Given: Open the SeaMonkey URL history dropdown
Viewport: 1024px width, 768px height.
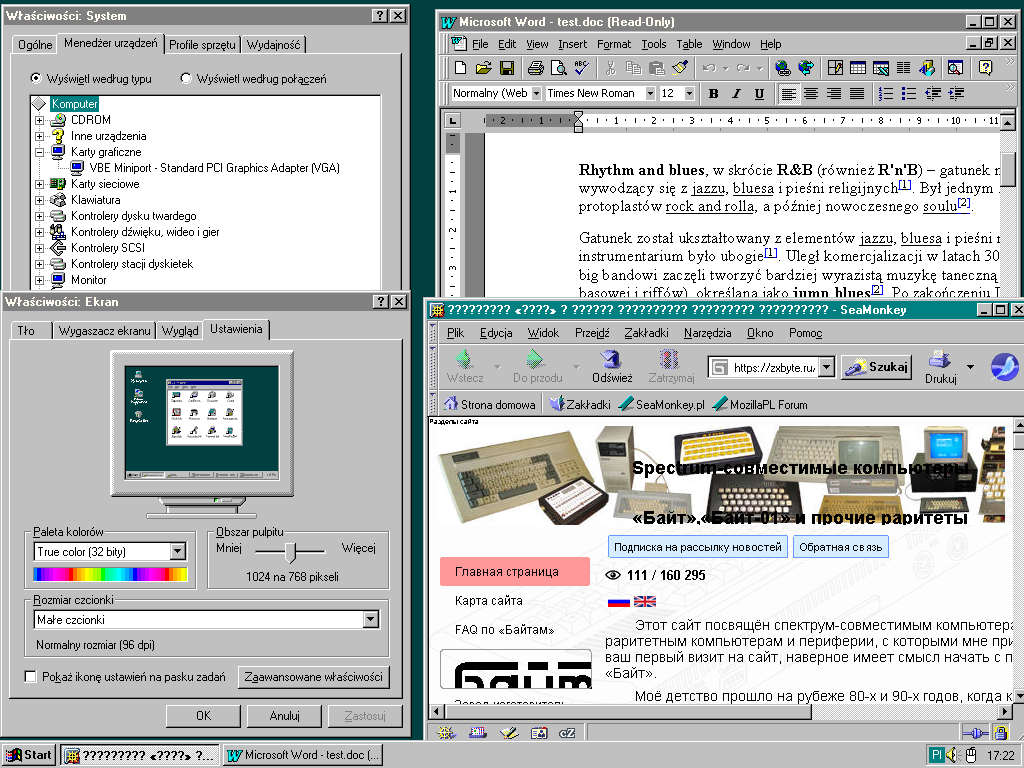Looking at the screenshot, I should (827, 368).
